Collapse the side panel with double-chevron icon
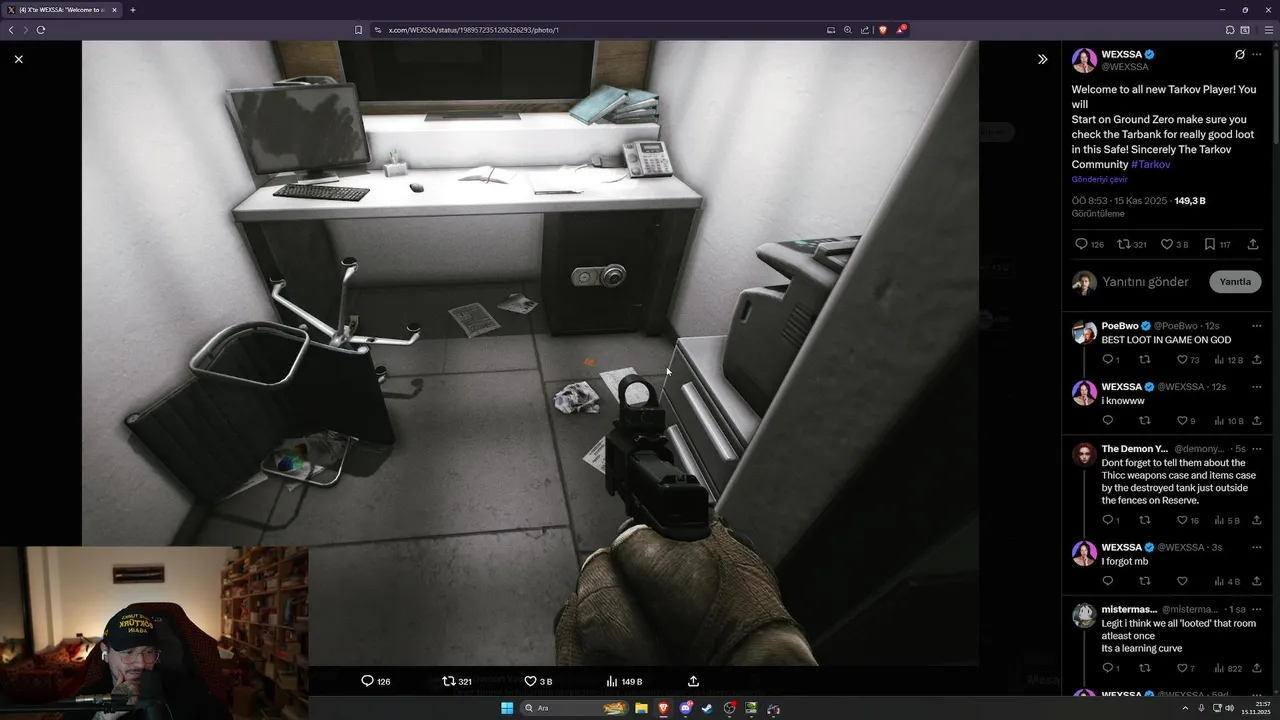 [1042, 59]
